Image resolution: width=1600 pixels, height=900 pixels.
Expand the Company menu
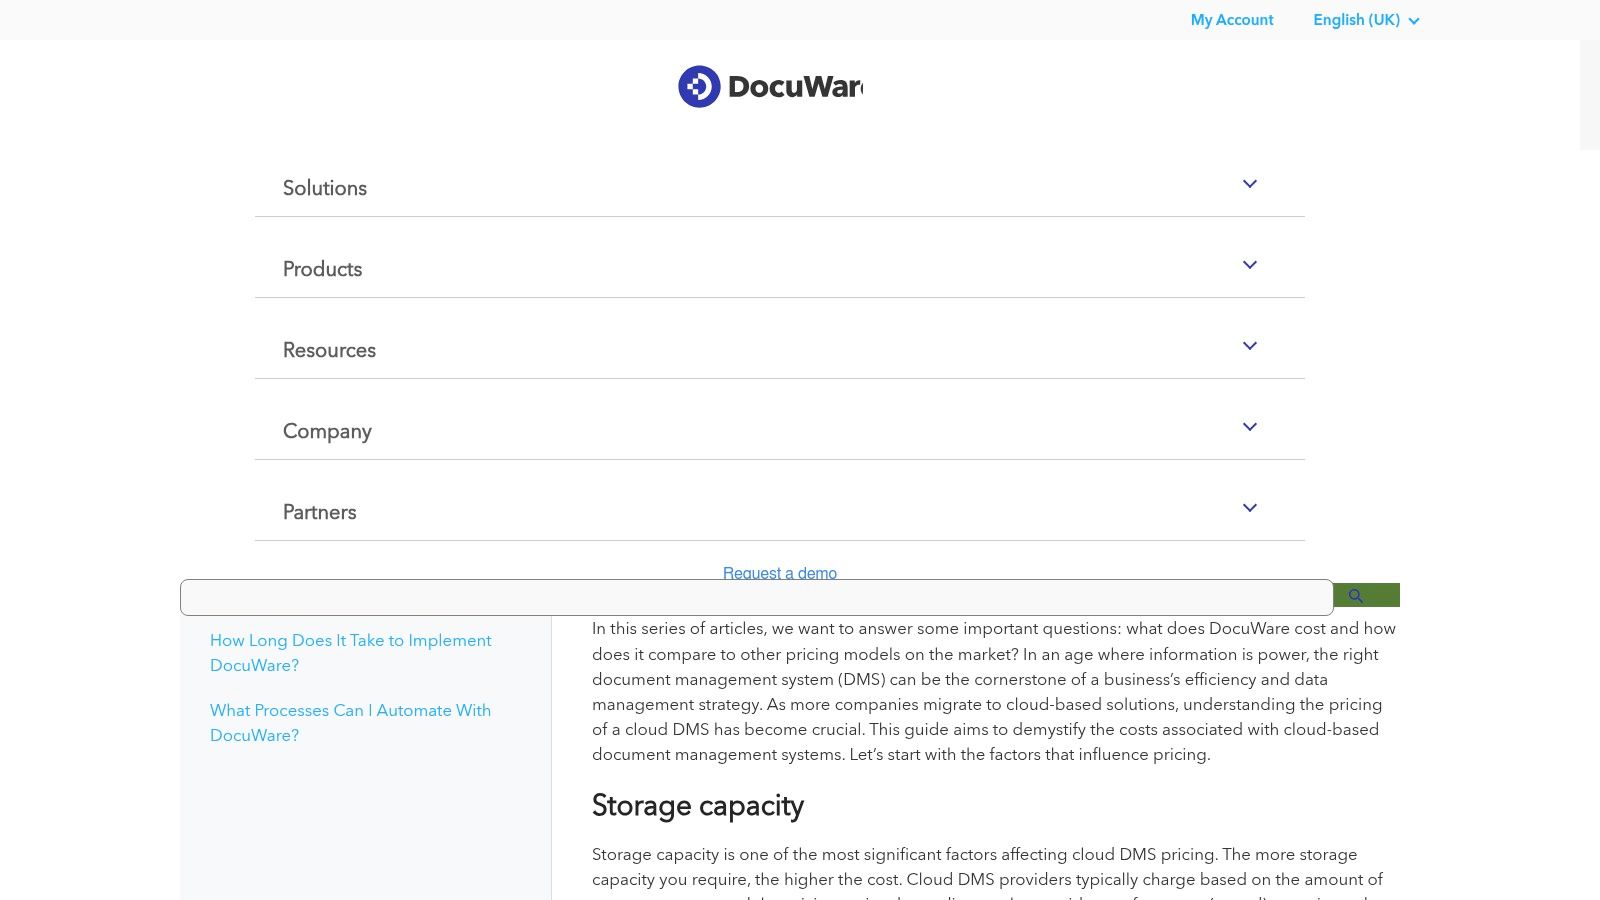point(1249,427)
